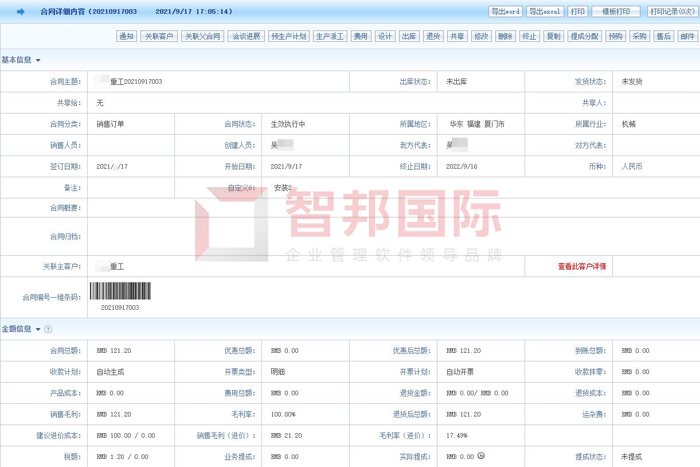This screenshot has width=700, height=467.
Task: Open 关联客户 from the action toolbar
Action: click(x=159, y=36)
